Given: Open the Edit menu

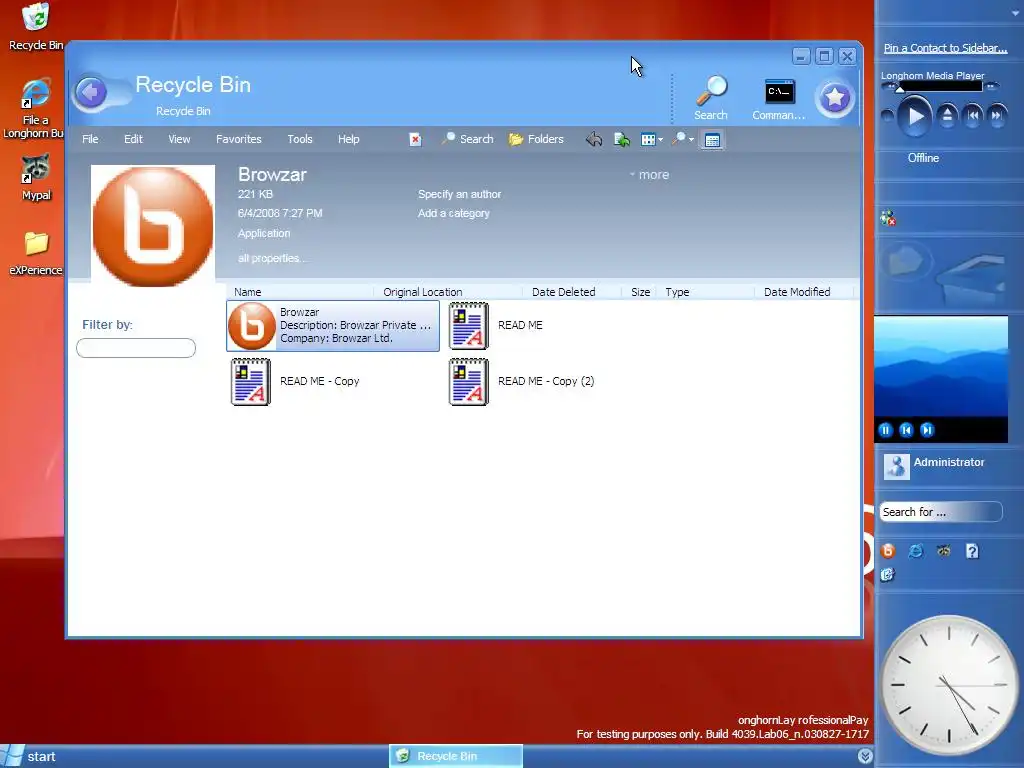Looking at the screenshot, I should point(133,139).
